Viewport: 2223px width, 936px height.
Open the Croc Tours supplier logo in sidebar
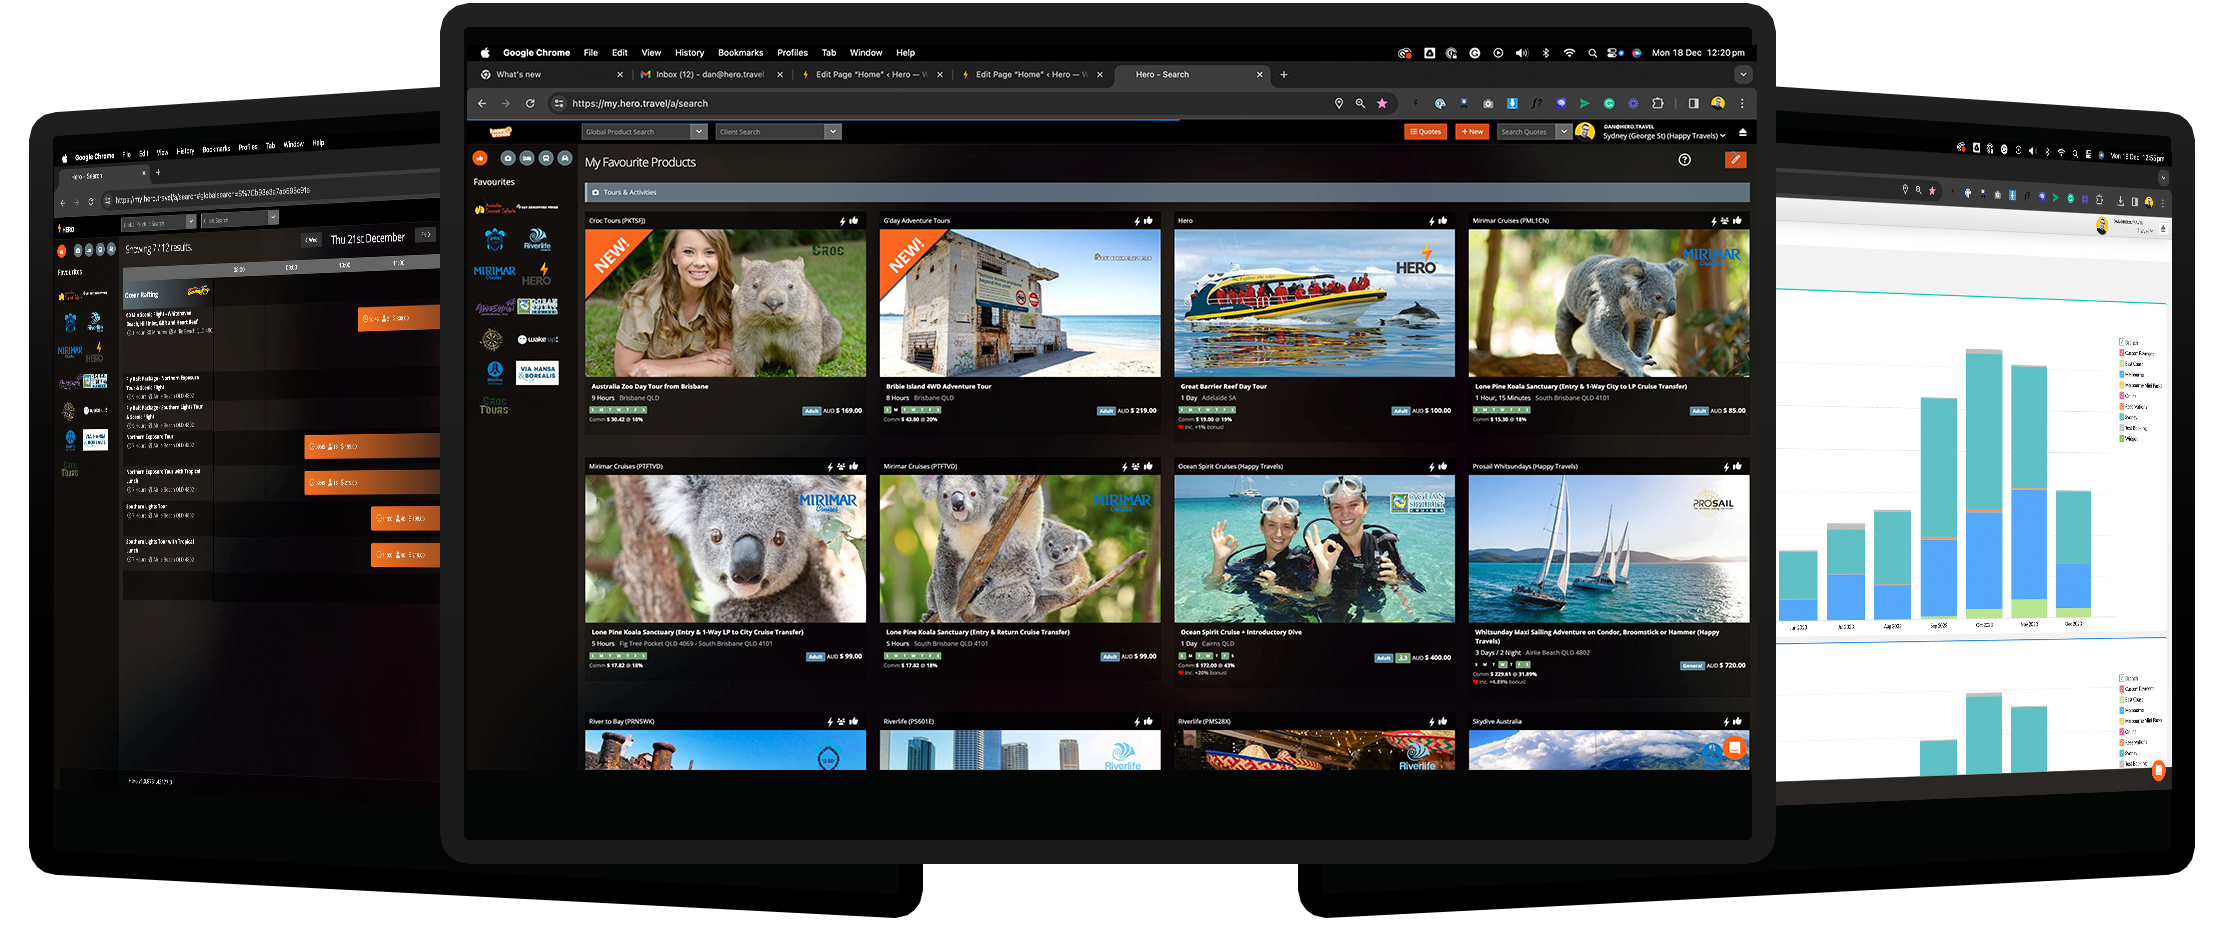(x=494, y=406)
